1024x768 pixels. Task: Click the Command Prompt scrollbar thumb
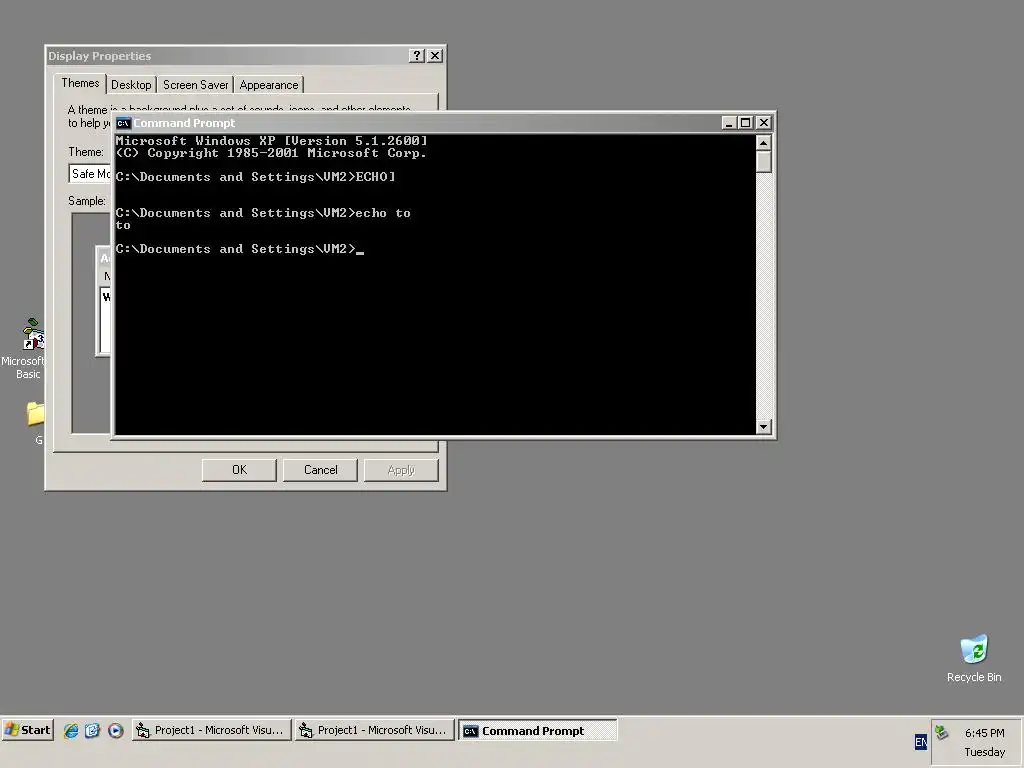[763, 162]
